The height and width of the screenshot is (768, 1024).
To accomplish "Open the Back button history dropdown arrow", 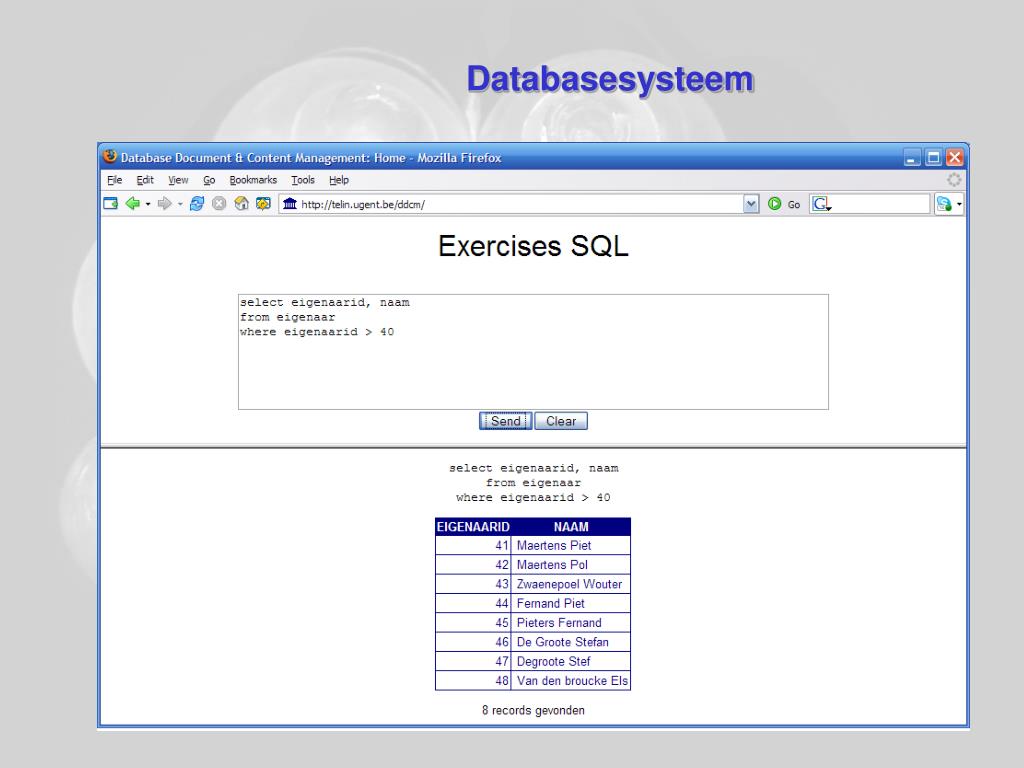I will (x=148, y=204).
